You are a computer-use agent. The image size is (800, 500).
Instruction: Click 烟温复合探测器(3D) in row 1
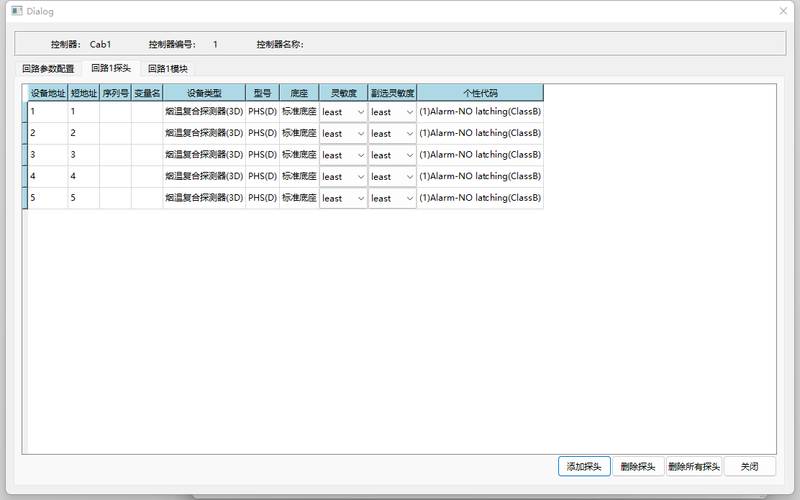[x=204, y=112]
